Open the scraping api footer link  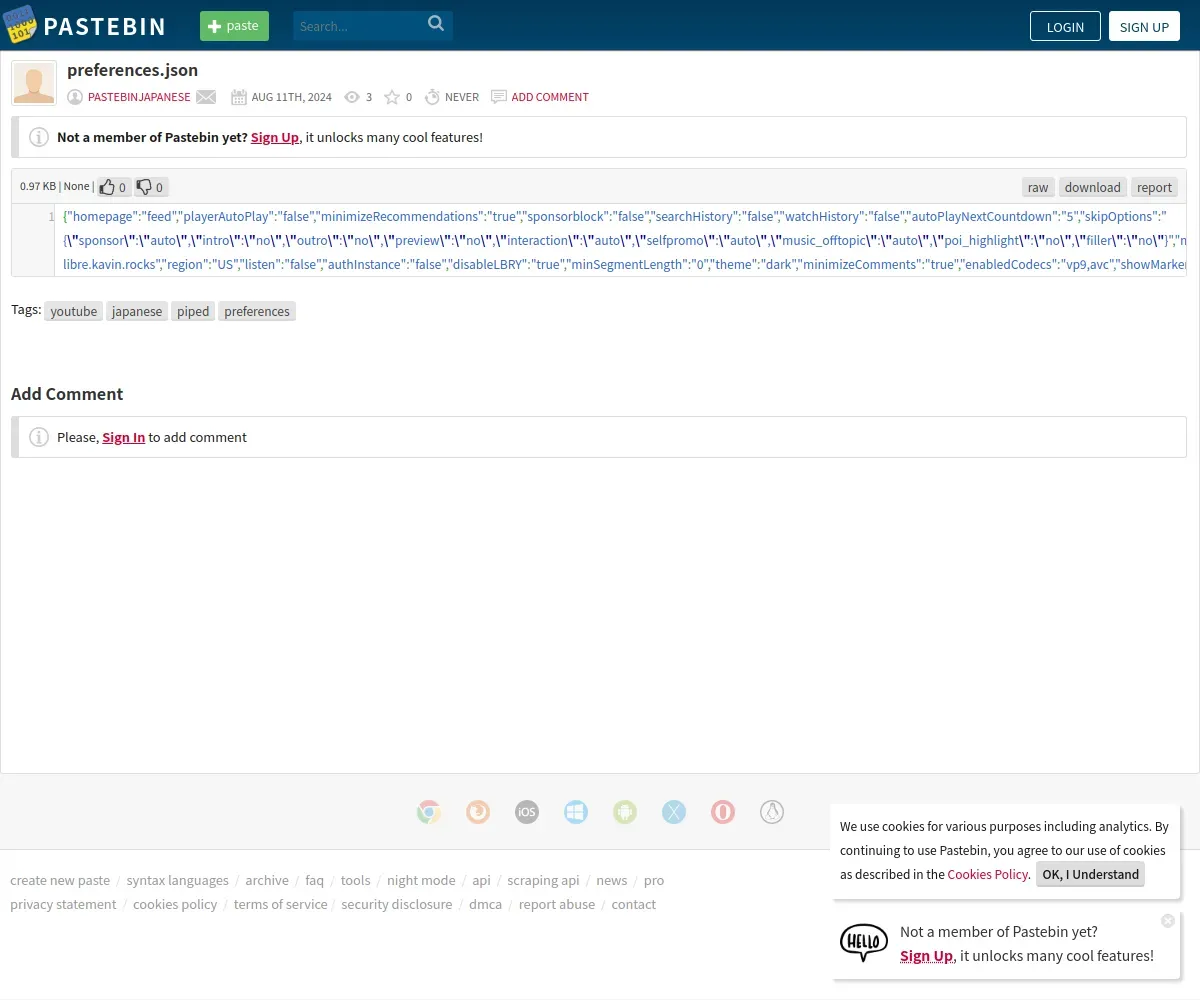point(543,880)
